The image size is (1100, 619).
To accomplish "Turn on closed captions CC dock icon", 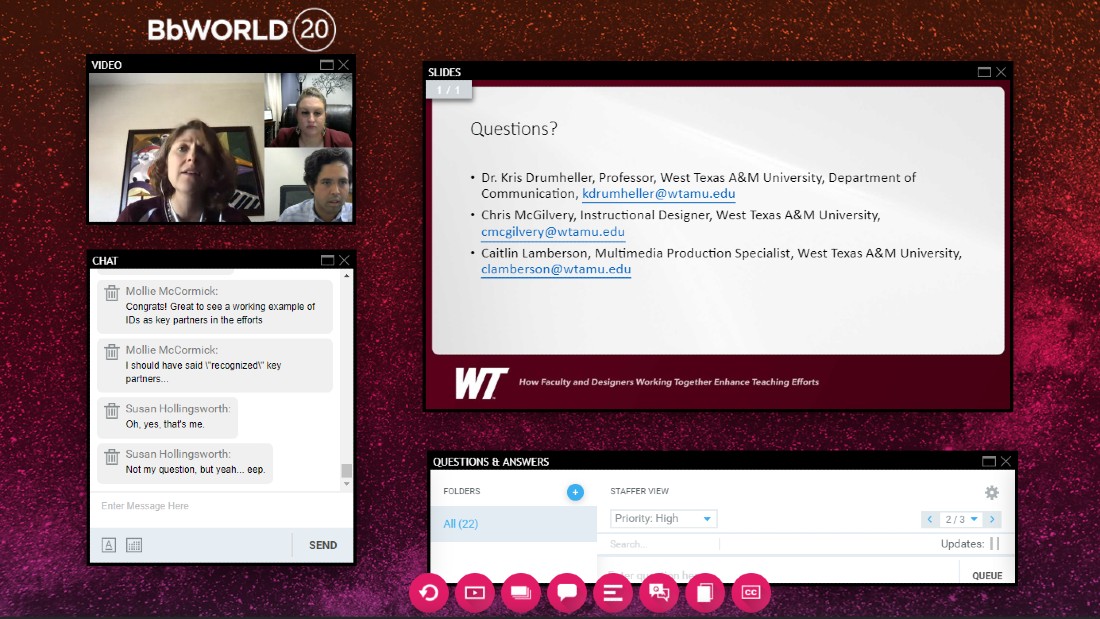I will (x=751, y=592).
